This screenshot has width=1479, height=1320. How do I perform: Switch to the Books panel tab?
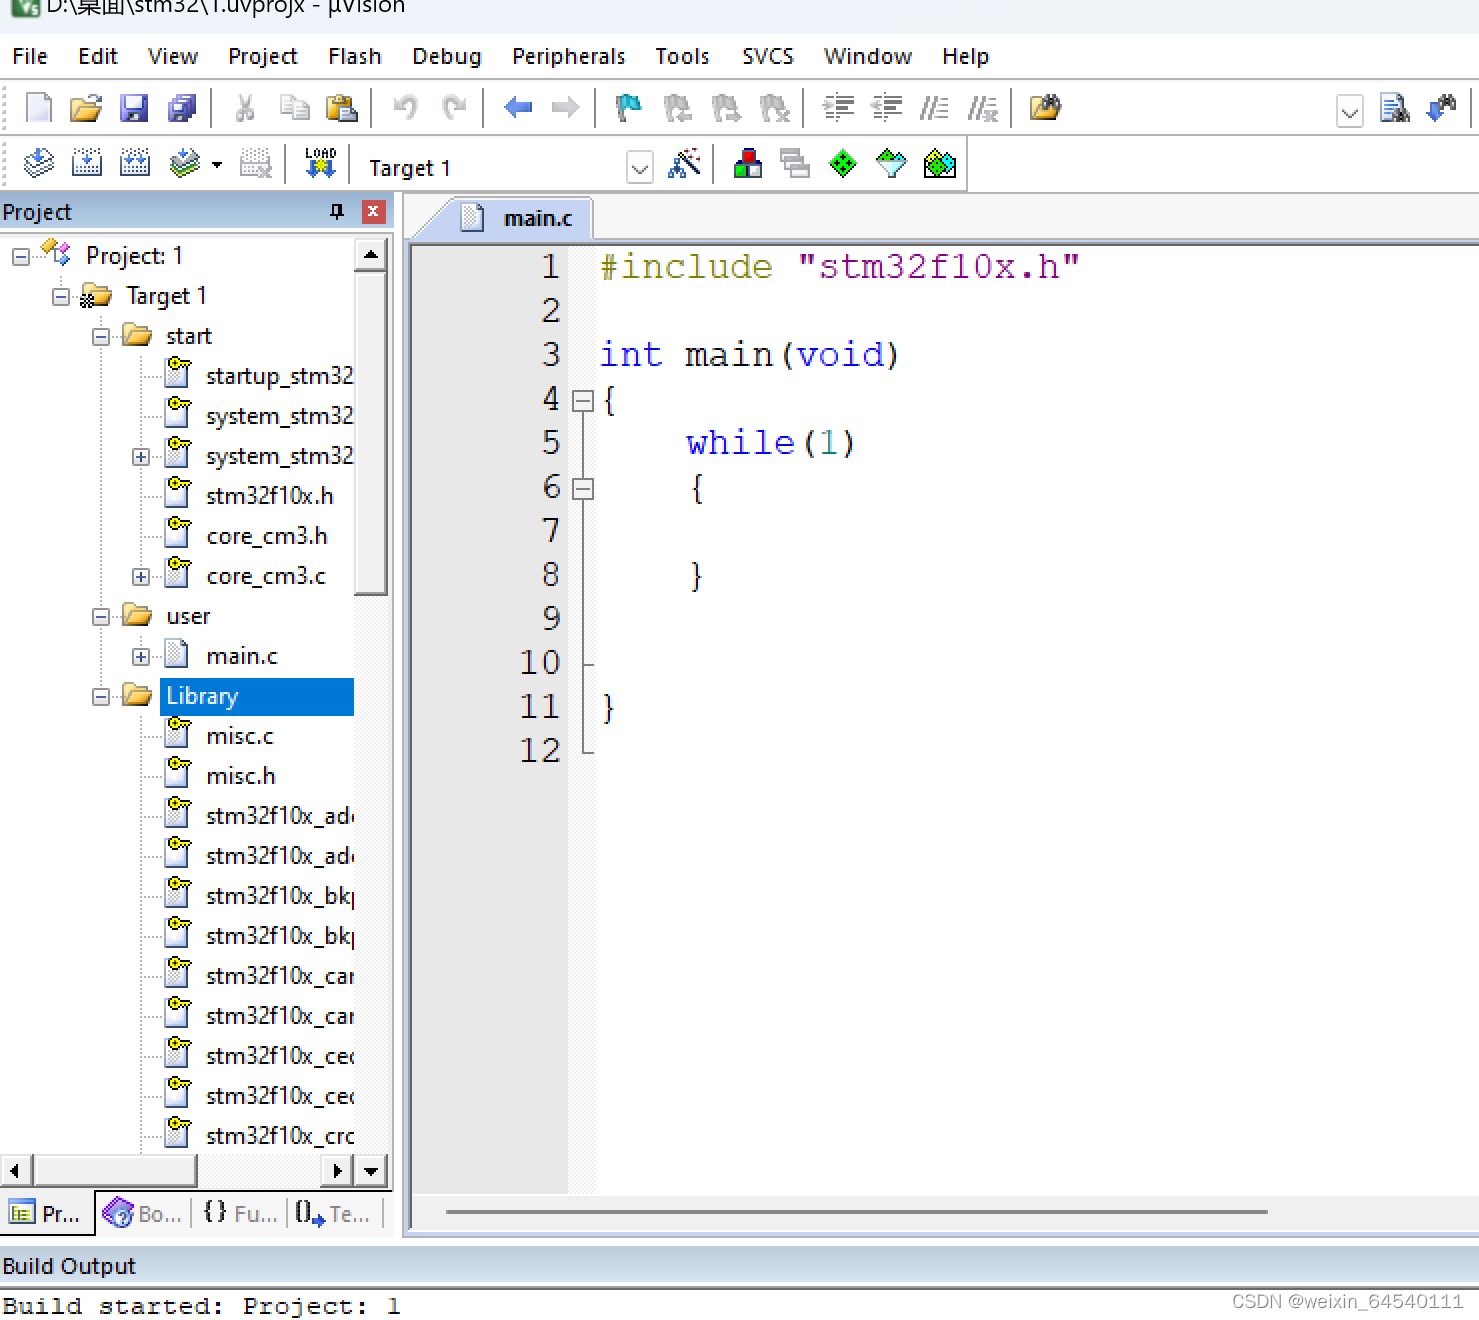pyautogui.click(x=143, y=1213)
